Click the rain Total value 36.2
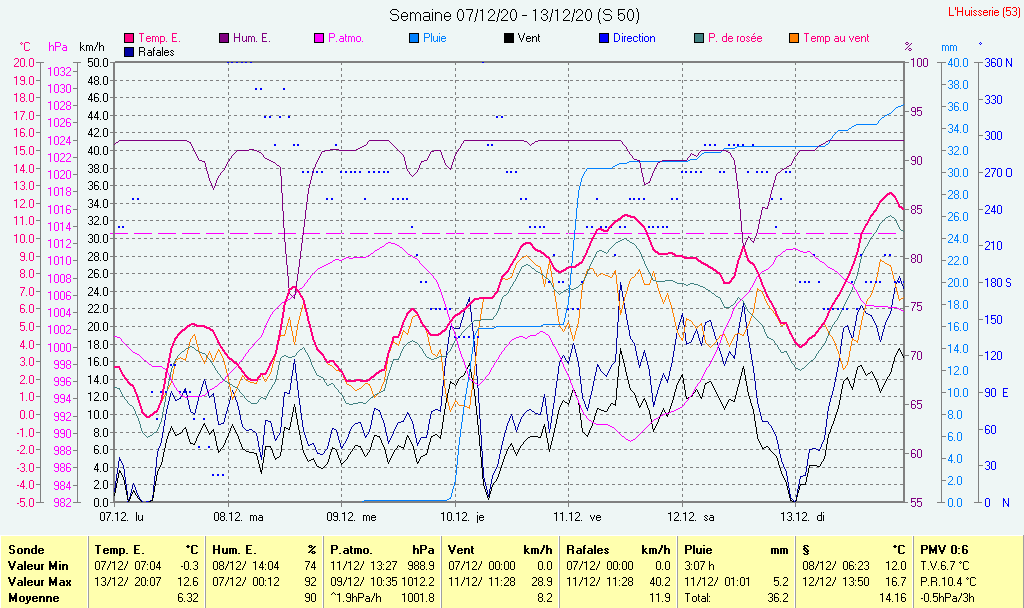Image resolution: width=1024 pixels, height=608 pixels. click(778, 598)
